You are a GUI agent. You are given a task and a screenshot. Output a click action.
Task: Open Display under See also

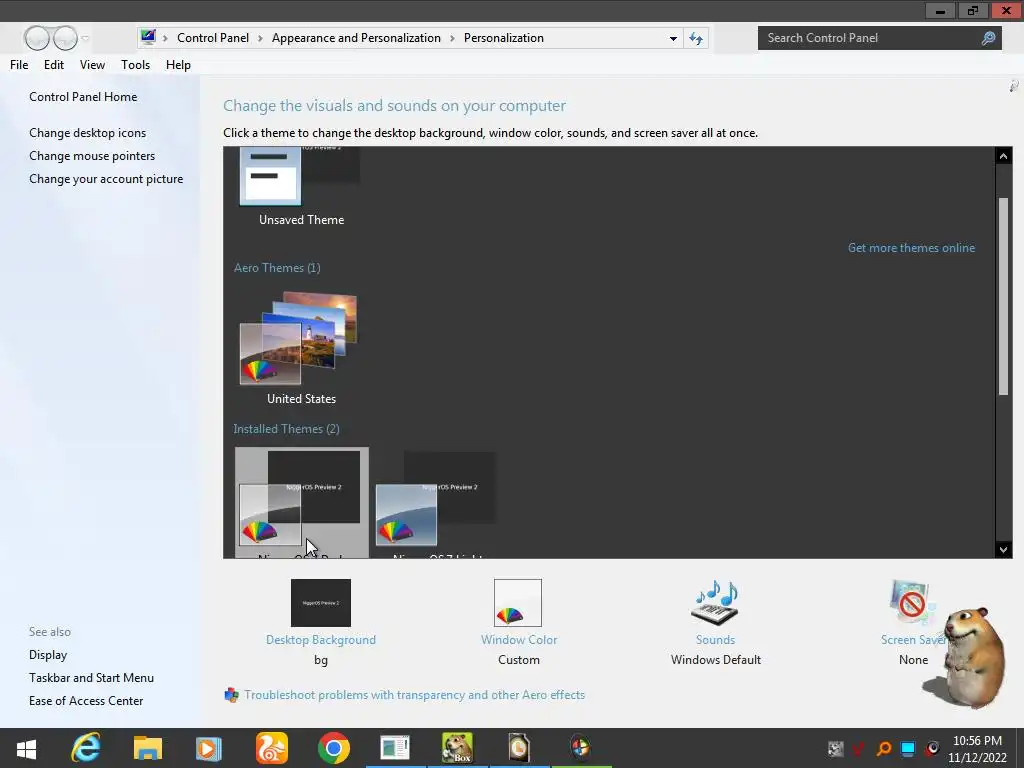(48, 655)
